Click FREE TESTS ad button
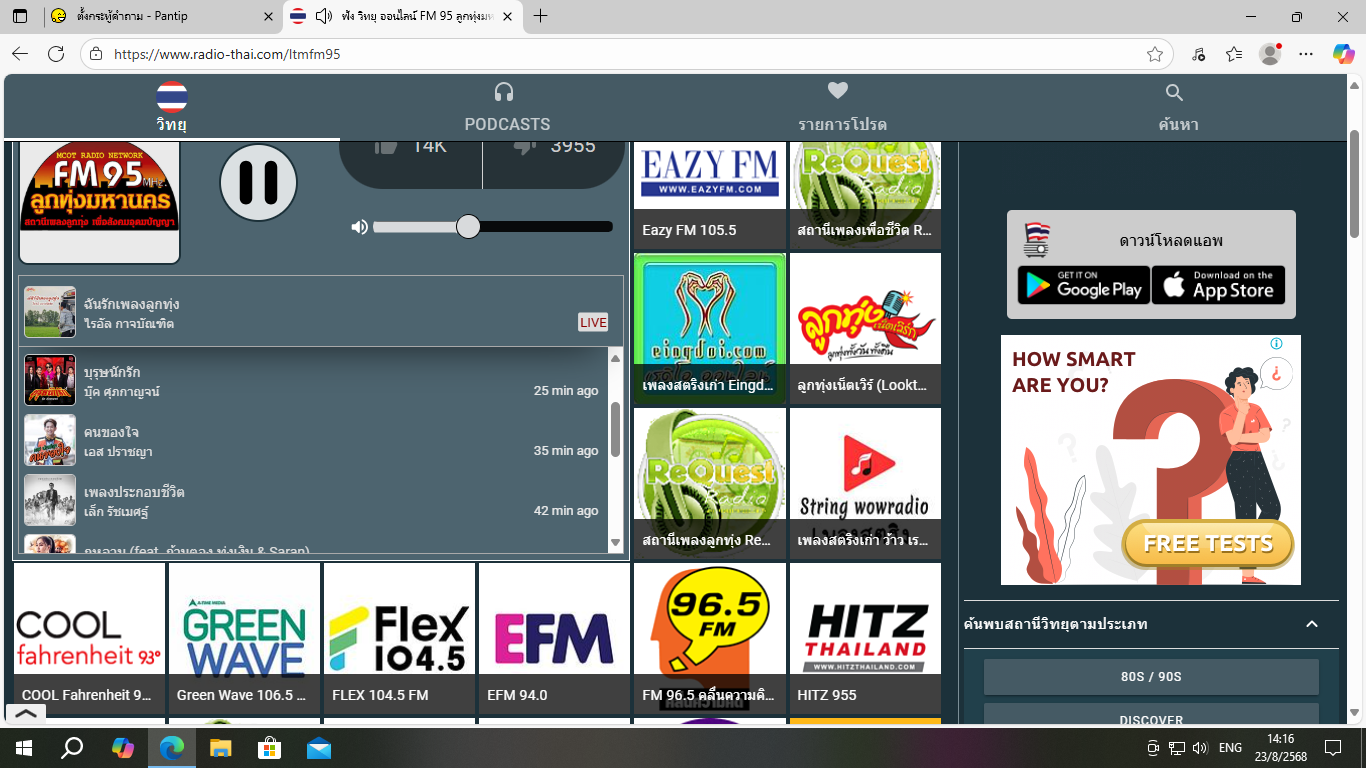The width and height of the screenshot is (1366, 768). point(1208,544)
